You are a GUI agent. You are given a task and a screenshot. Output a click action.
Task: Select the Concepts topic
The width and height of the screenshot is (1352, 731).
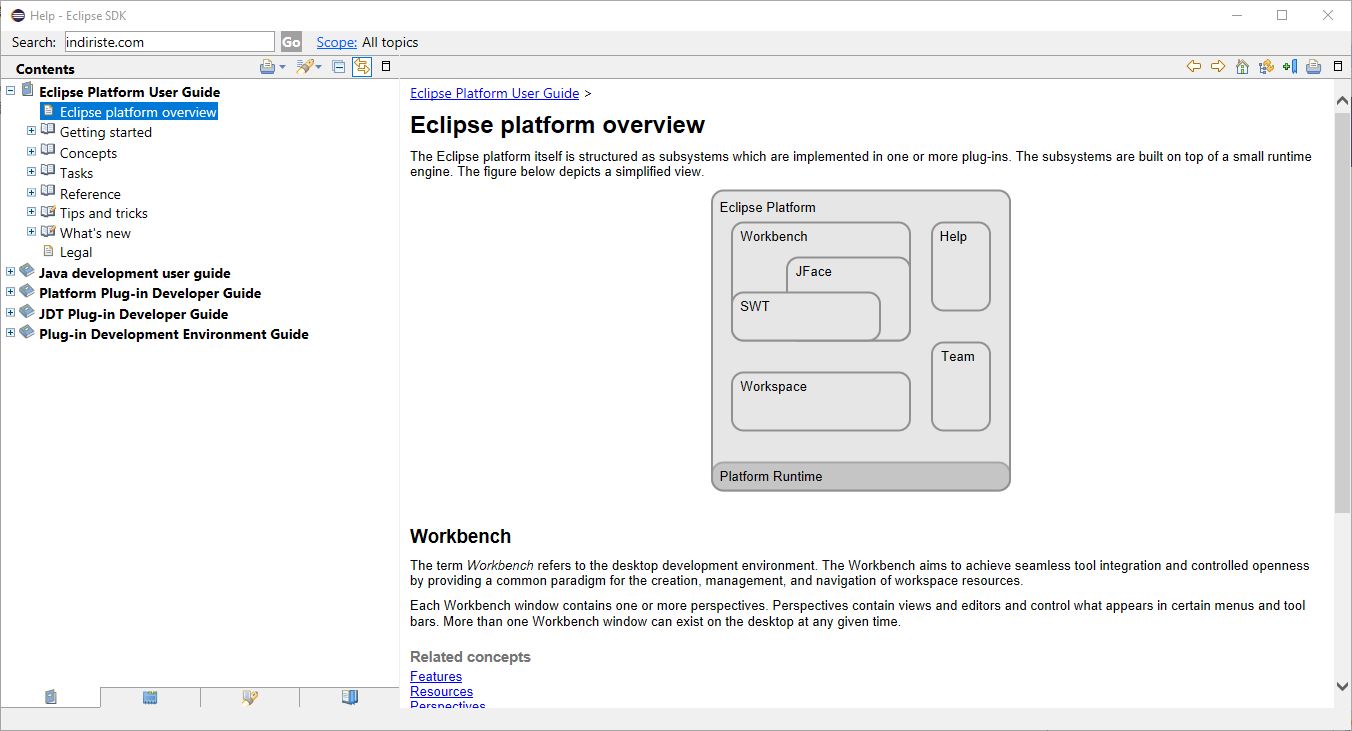click(x=88, y=153)
